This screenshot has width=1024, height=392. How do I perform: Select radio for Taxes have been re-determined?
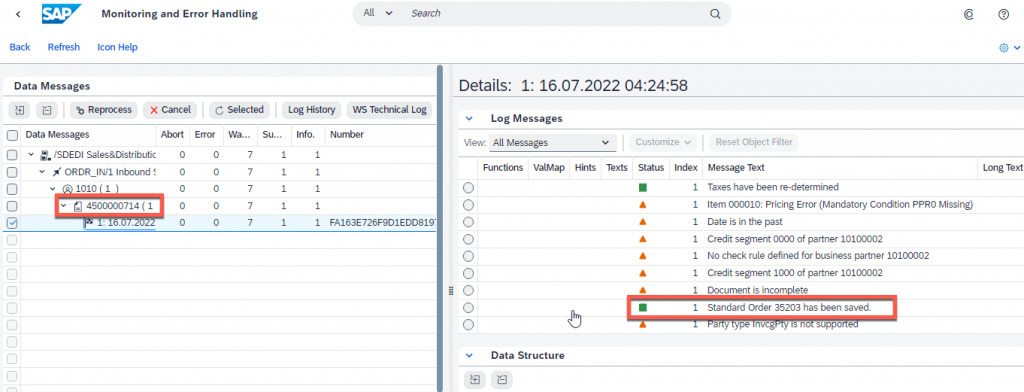pos(468,188)
